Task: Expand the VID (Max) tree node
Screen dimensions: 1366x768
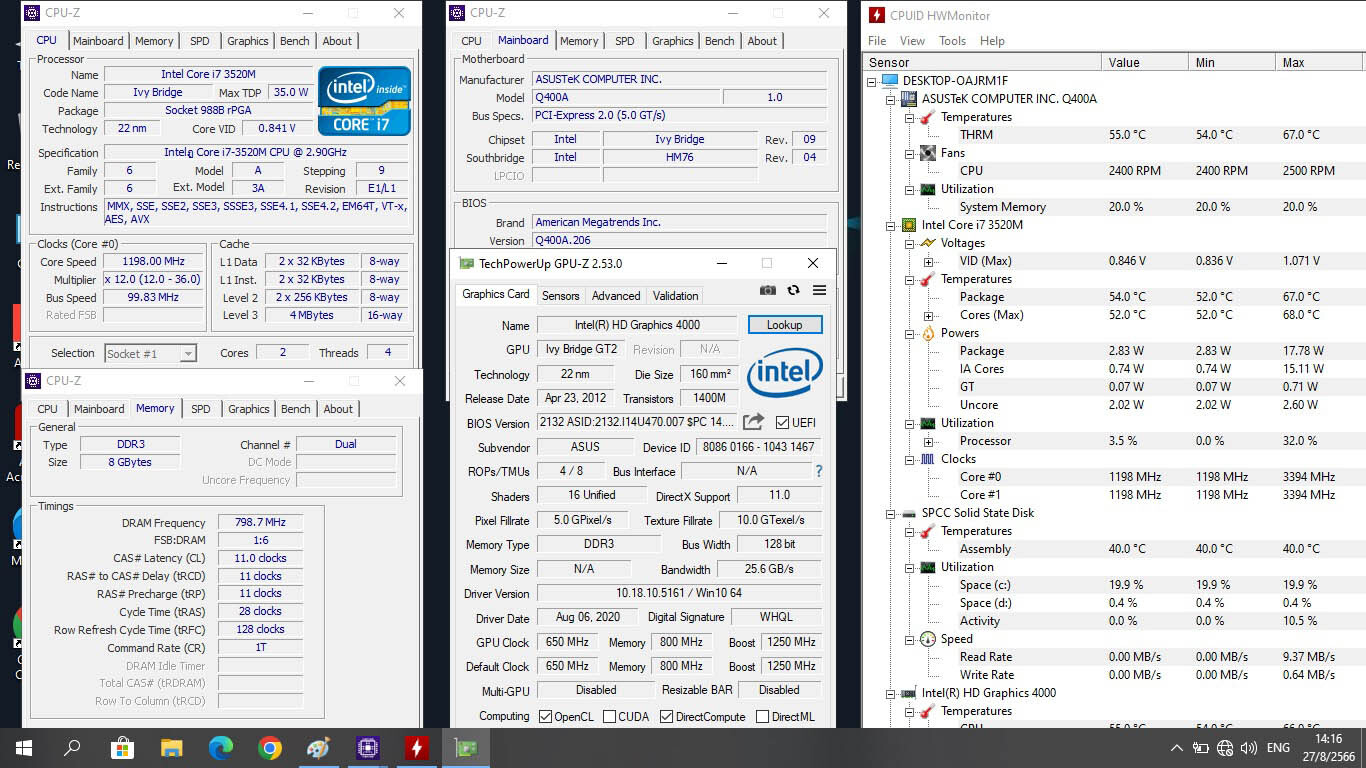Action: (x=928, y=261)
